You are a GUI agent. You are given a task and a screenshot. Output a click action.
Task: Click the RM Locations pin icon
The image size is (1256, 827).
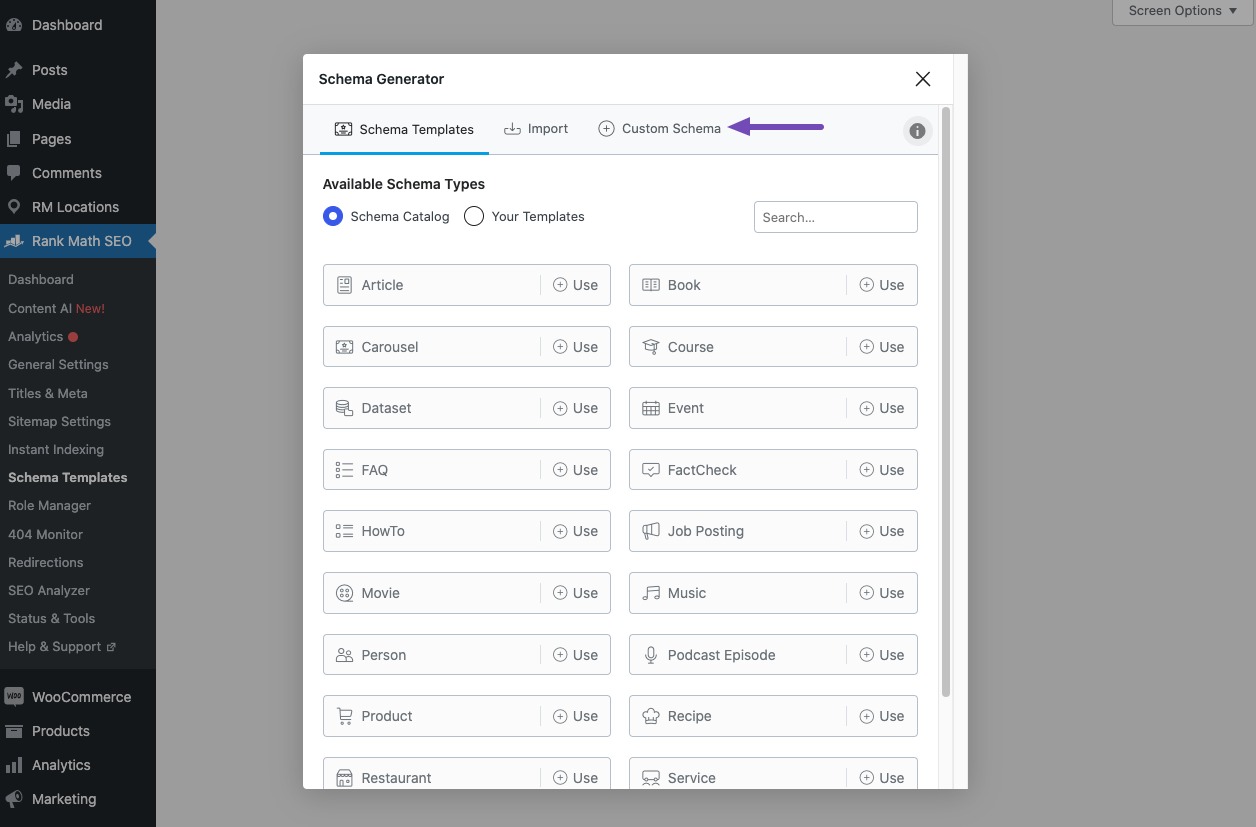[14, 207]
